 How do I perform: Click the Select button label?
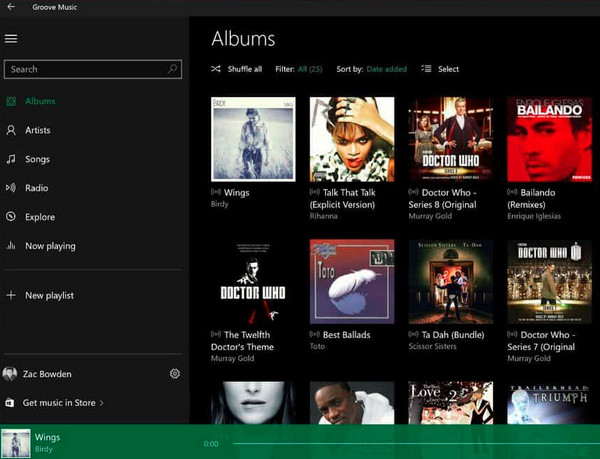pos(448,69)
